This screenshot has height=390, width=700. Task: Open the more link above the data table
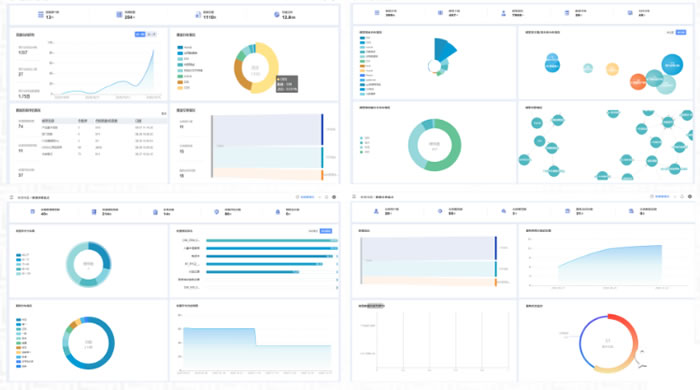[163, 113]
